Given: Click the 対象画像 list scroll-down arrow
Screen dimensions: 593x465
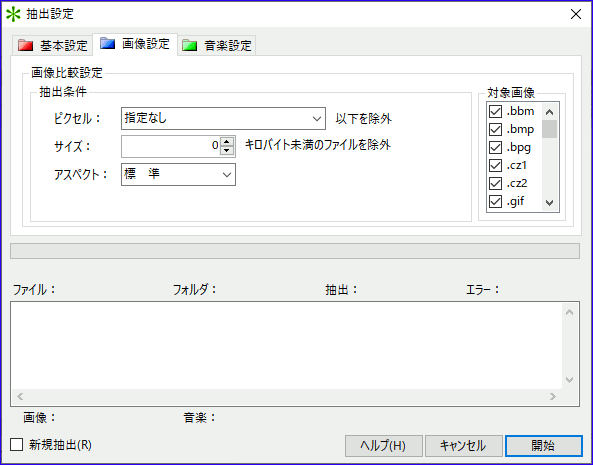Looking at the screenshot, I should 550,203.
